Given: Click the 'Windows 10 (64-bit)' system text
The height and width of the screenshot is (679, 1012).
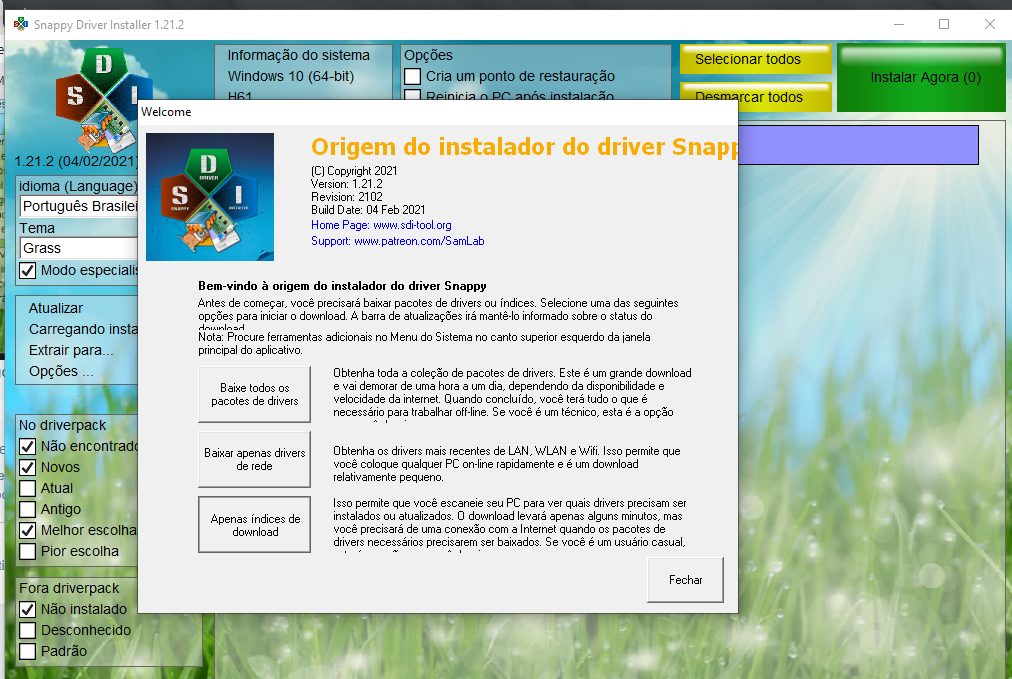Looking at the screenshot, I should tap(291, 76).
